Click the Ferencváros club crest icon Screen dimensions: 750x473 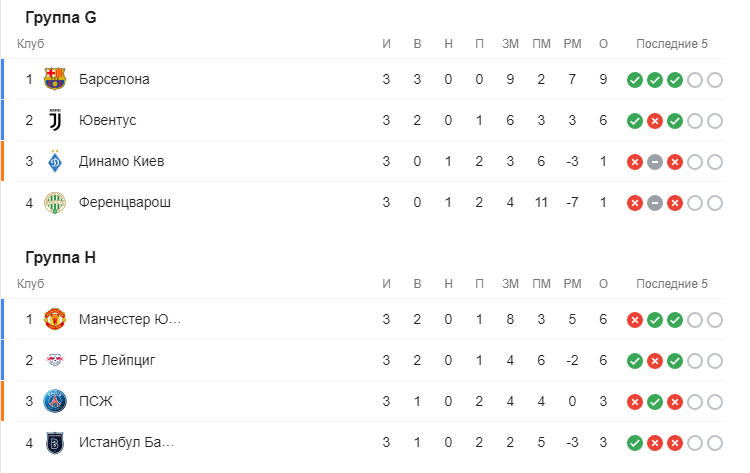coord(55,203)
